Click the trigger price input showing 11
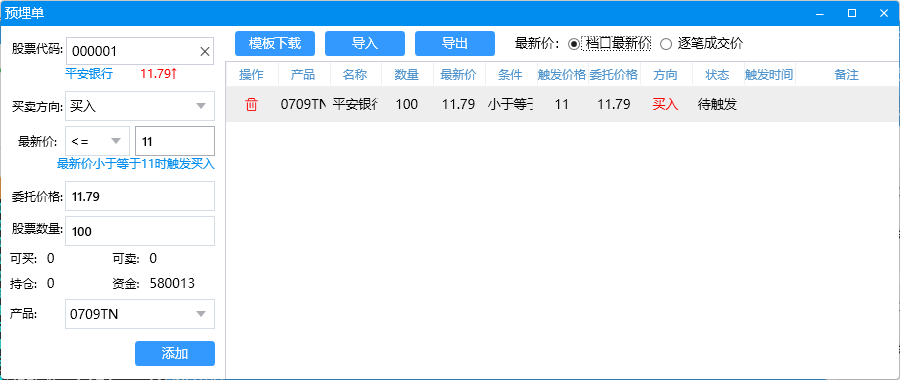This screenshot has width=900, height=380. click(175, 141)
